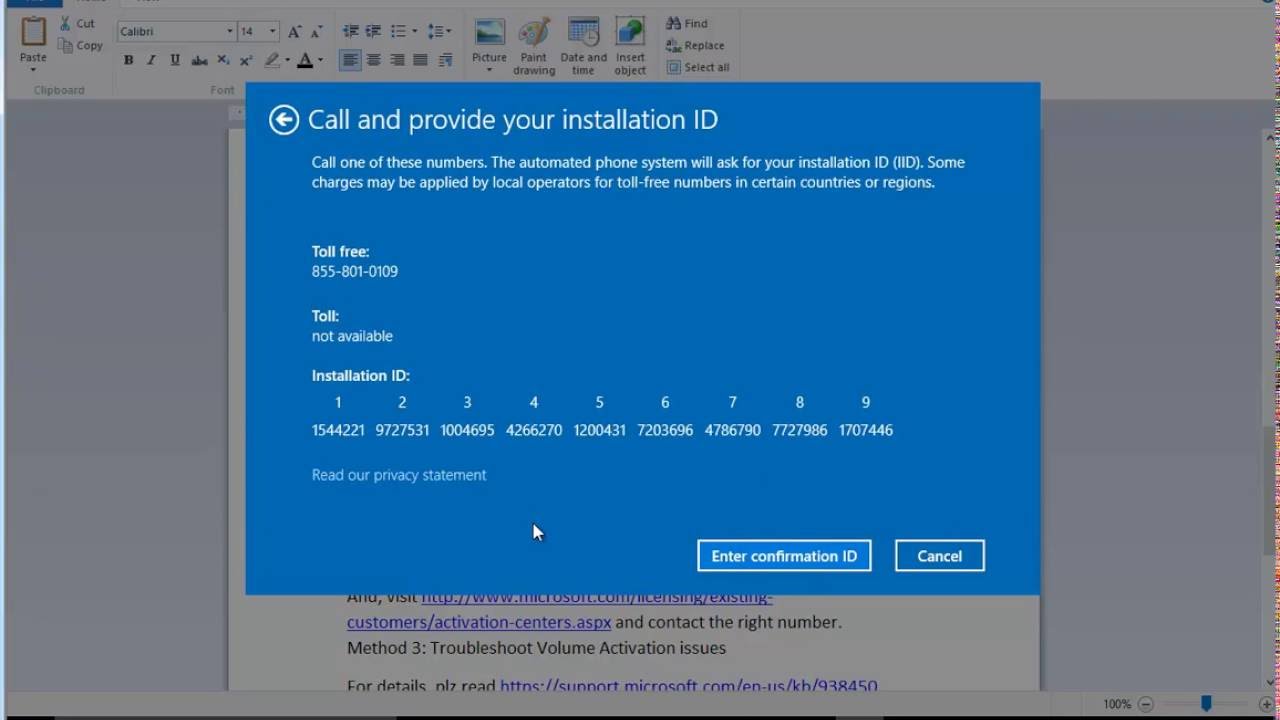This screenshot has height=720, width=1280.
Task: Click the Paste icon in WordPad
Action: point(33,32)
